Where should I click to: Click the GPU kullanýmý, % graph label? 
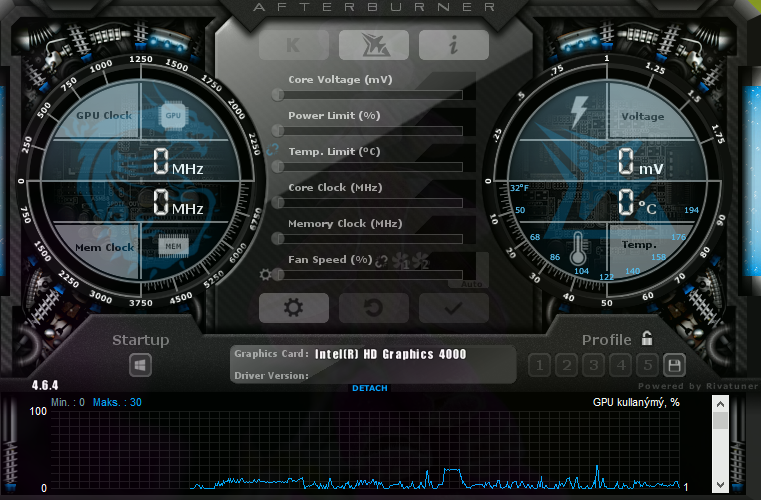click(636, 402)
